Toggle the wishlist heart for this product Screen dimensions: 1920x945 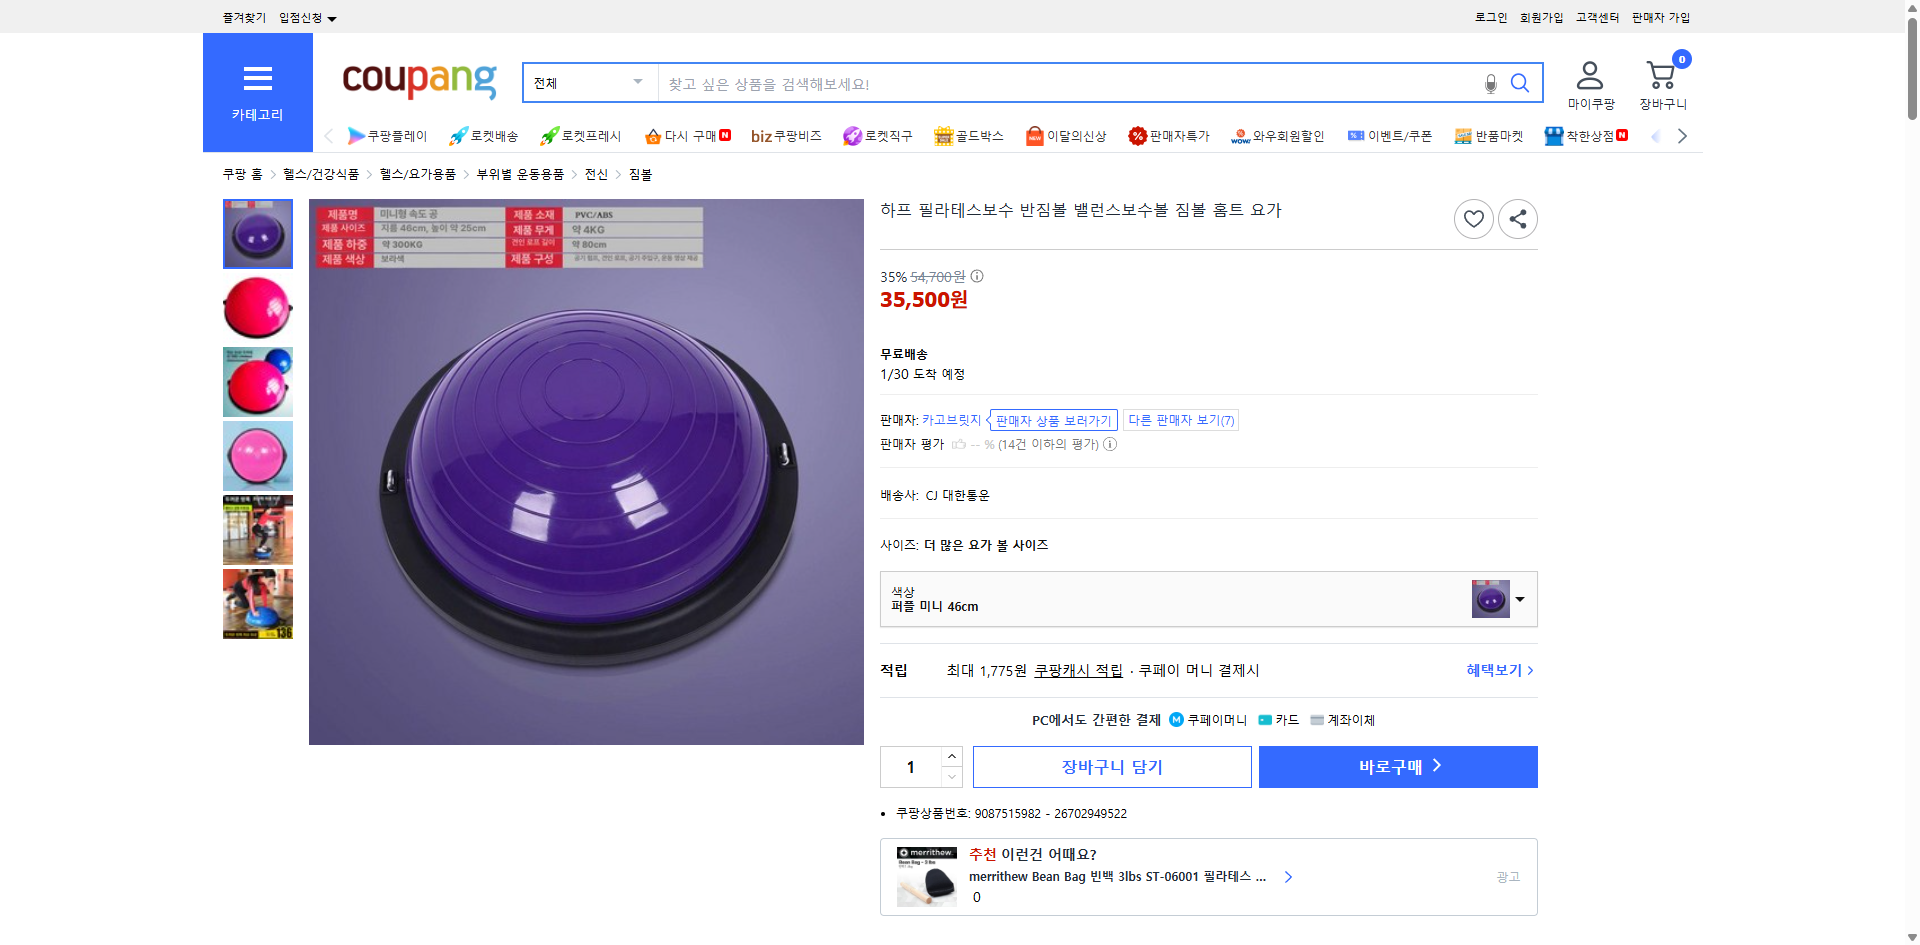click(x=1473, y=218)
